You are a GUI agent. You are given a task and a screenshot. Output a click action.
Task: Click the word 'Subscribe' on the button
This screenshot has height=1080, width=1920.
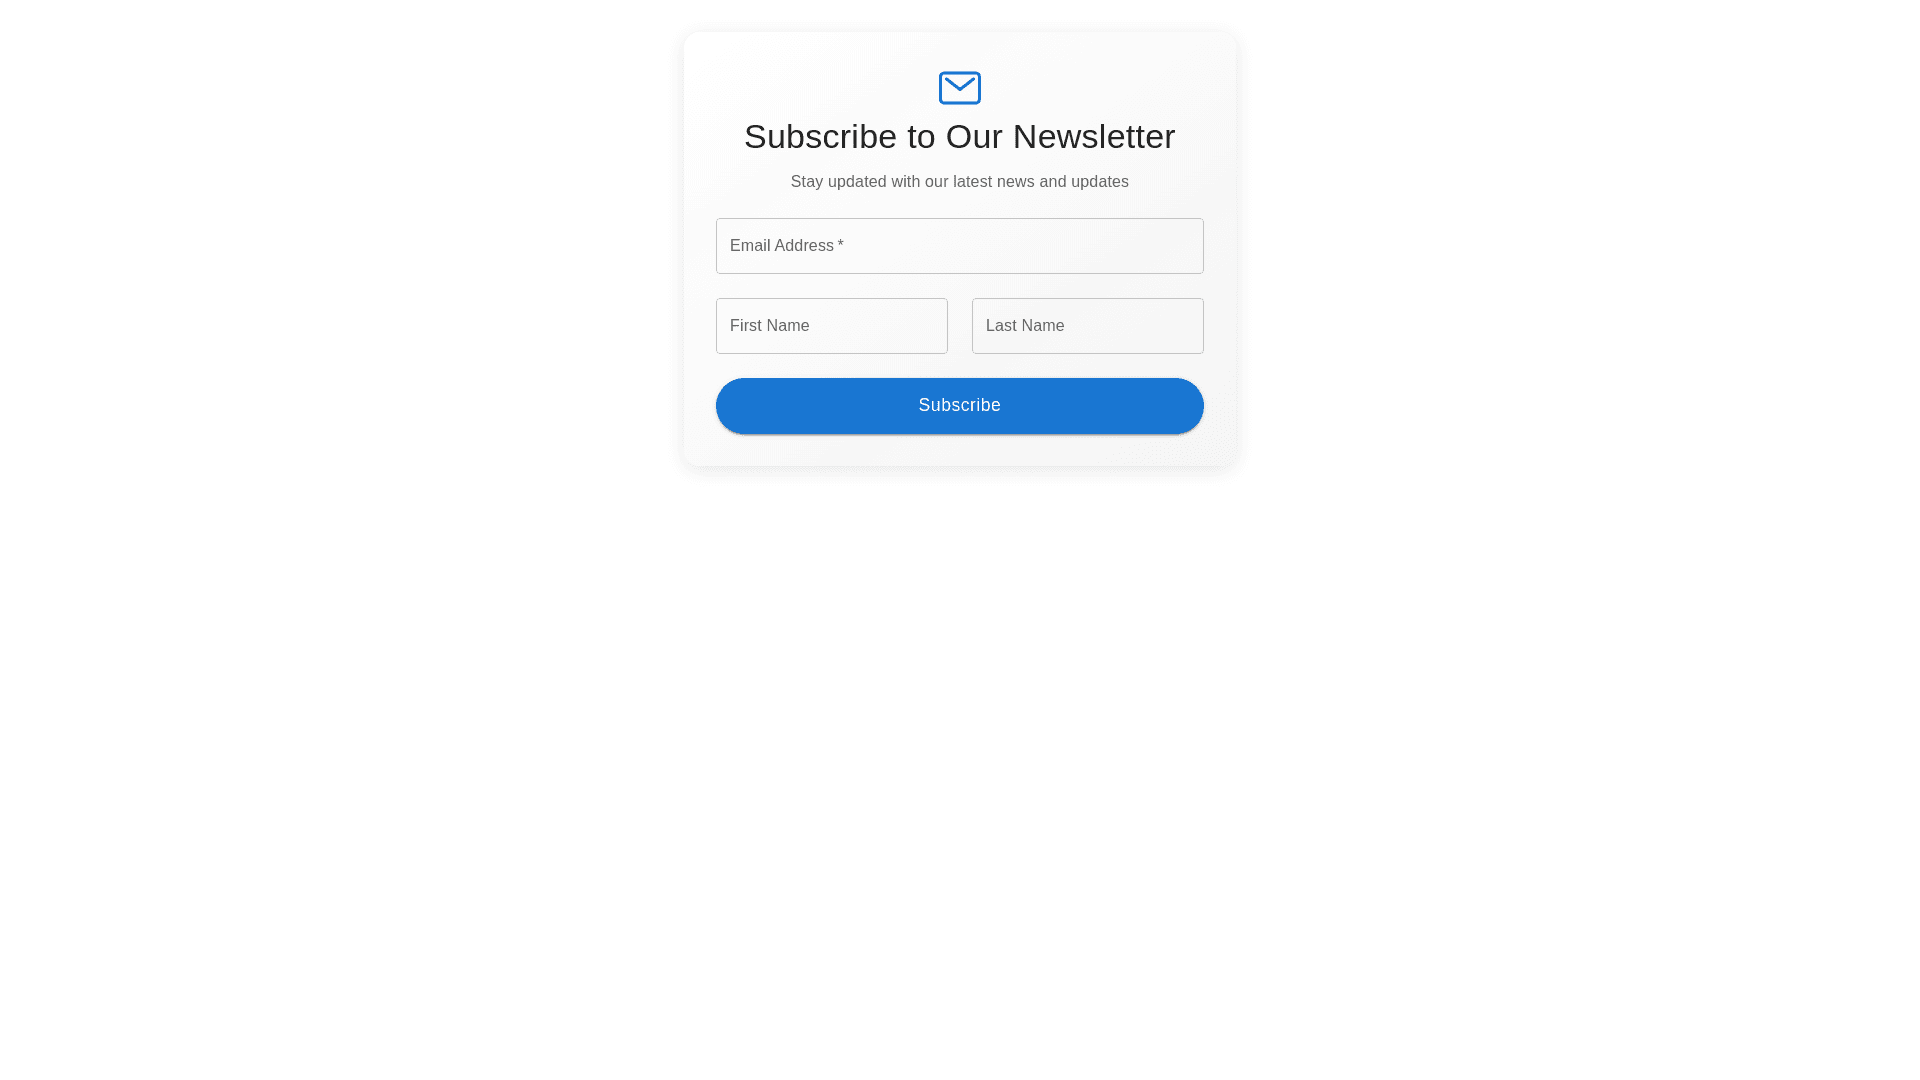(x=960, y=405)
